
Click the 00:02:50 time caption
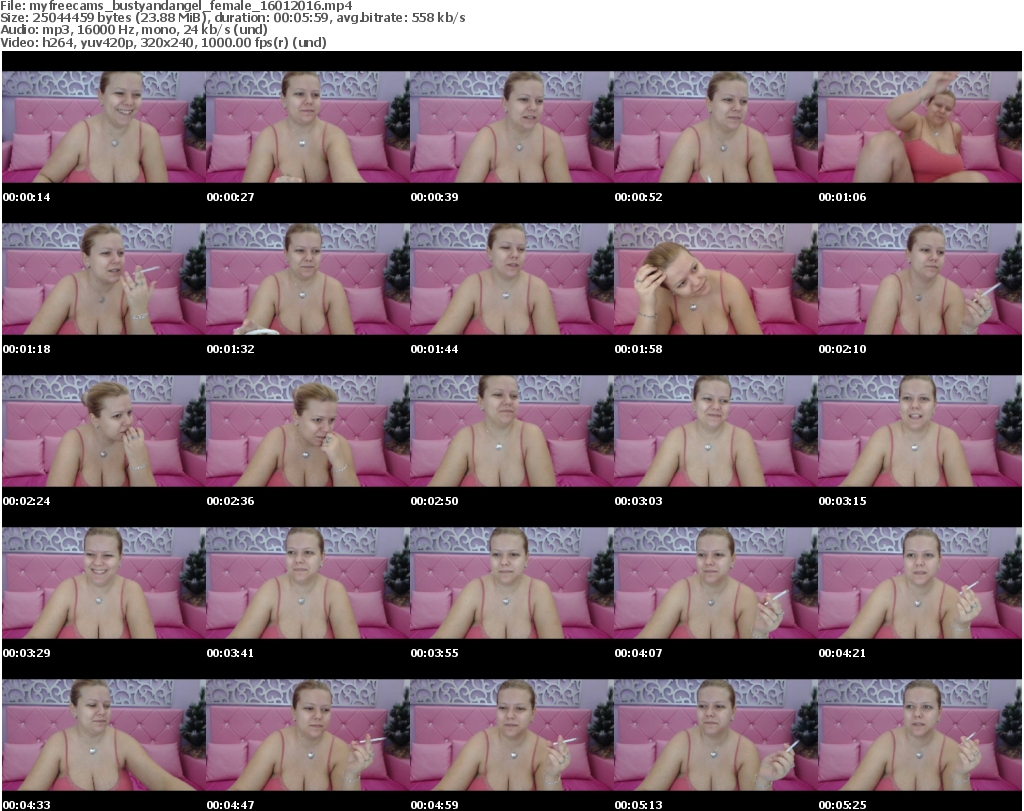pos(434,501)
